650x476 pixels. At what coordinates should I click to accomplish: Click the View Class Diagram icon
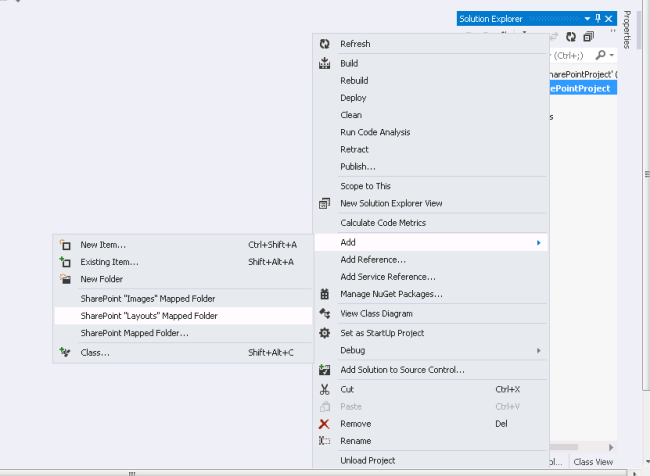tap(325, 313)
